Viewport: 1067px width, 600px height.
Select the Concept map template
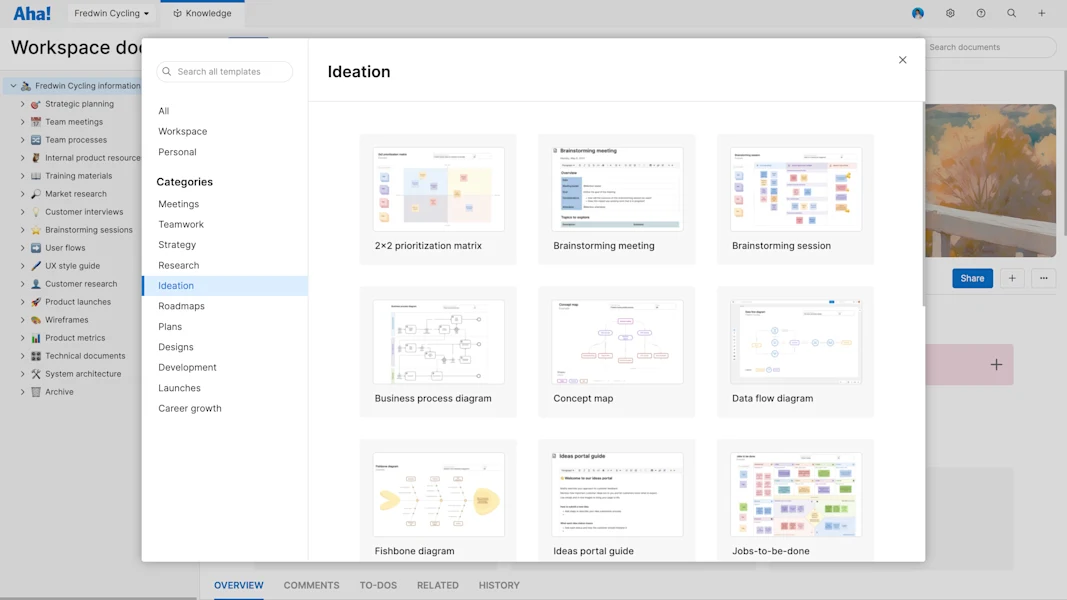[x=617, y=352]
